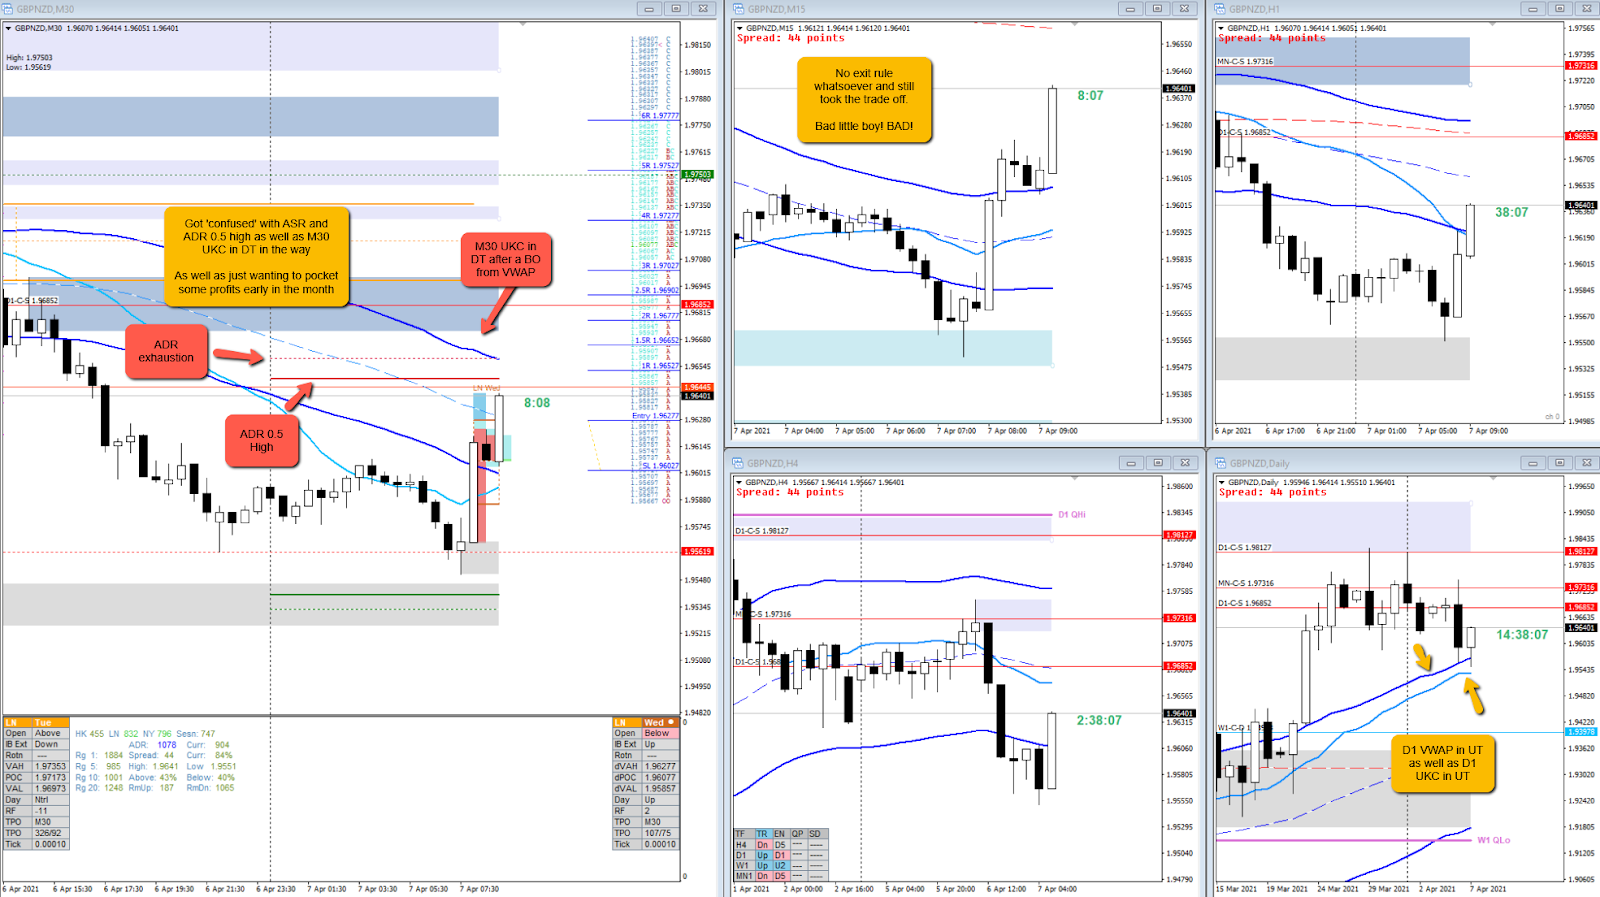
Task: Minimize the GBPNZD,M30 chart window
Action: (649, 9)
